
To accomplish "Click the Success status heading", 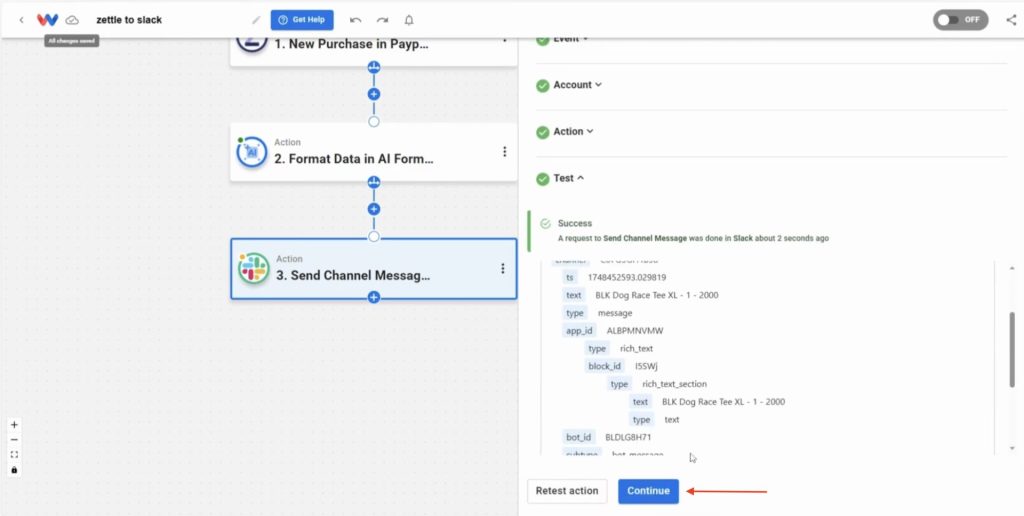I will (x=575, y=223).
